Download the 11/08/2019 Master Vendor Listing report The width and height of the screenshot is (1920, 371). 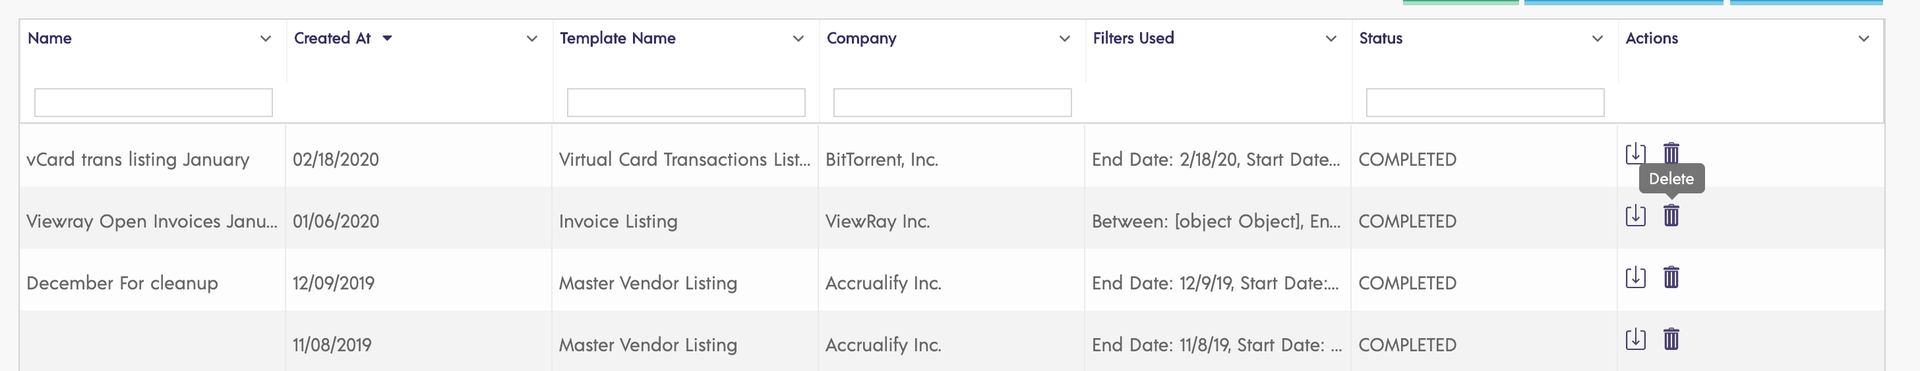(1635, 339)
